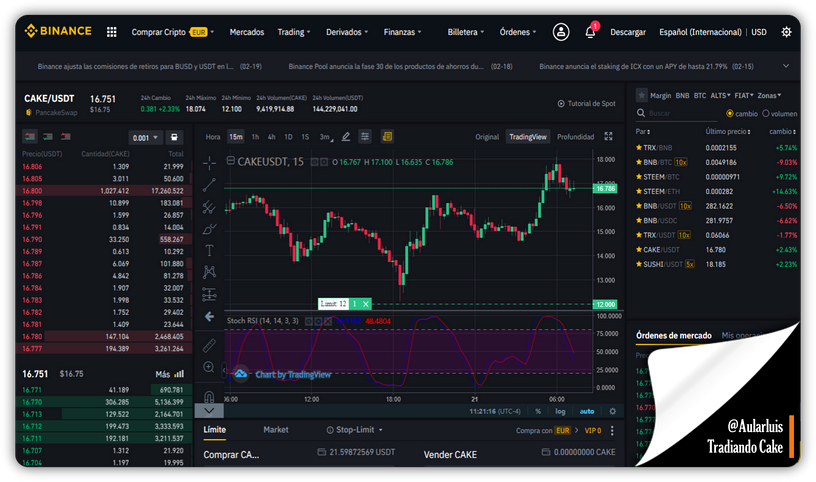Toggle percent scale on chart
Image resolution: width=816 pixels, height=482 pixels.
538,411
